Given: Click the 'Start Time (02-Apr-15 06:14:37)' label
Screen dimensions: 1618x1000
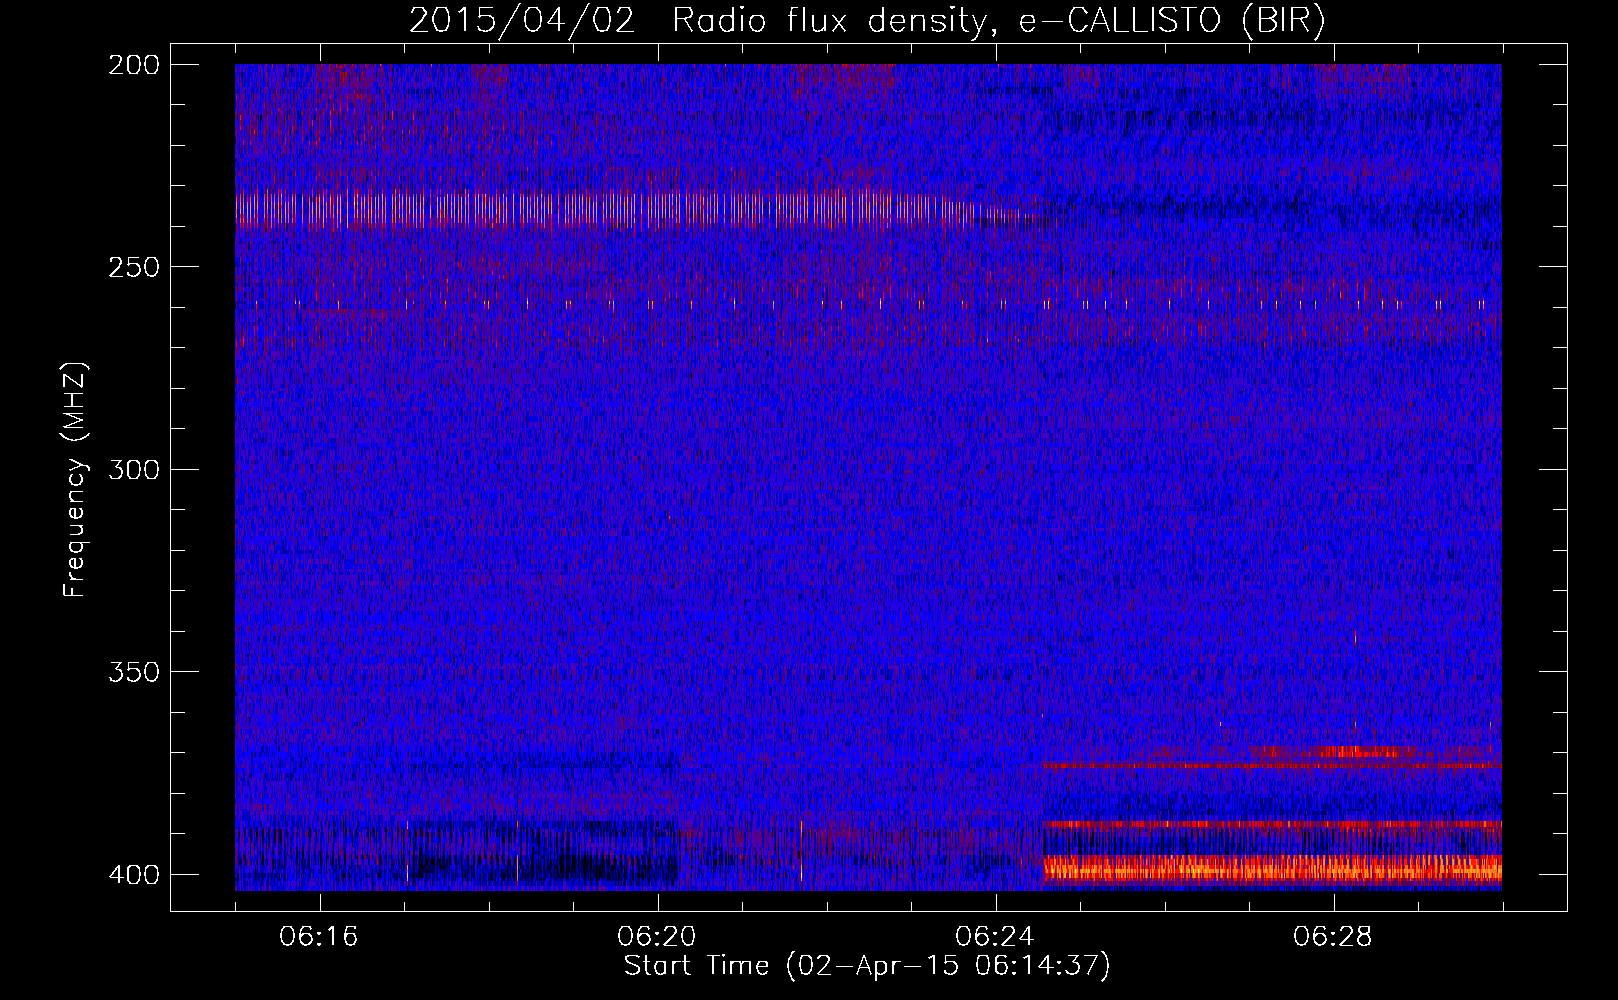Looking at the screenshot, I should 867,966.
